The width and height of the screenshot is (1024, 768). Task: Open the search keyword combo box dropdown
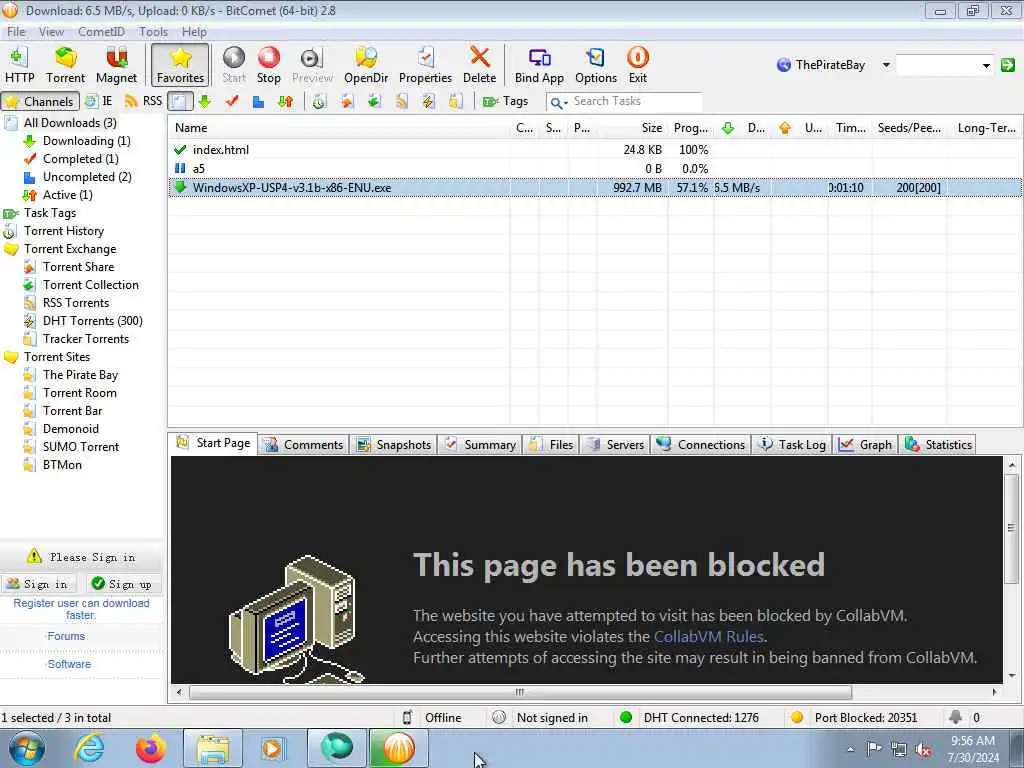[x=985, y=65]
